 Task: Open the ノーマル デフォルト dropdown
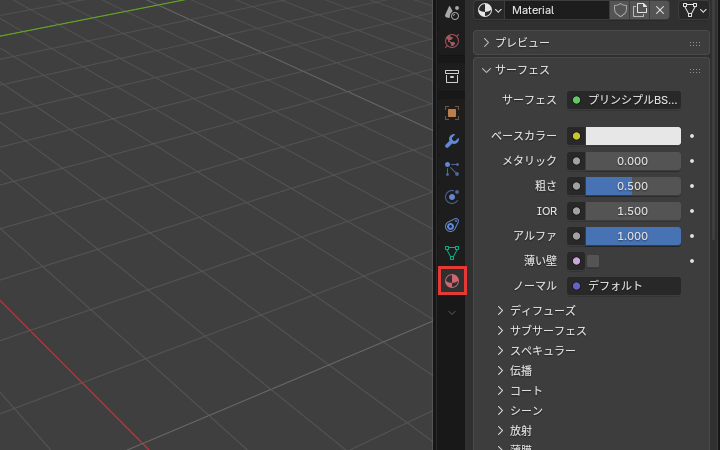624,286
